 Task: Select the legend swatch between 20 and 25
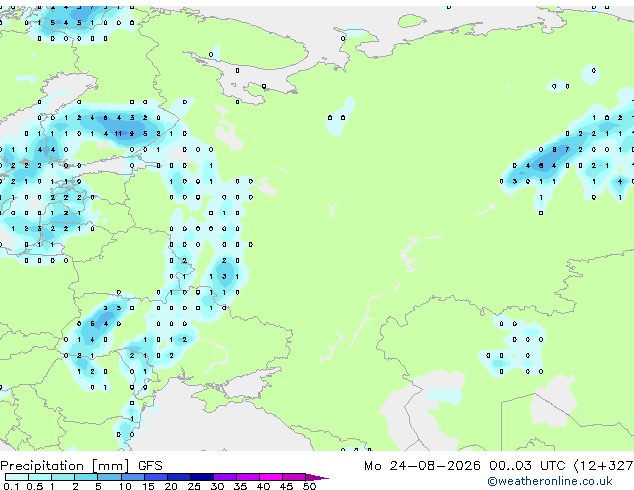(x=178, y=477)
